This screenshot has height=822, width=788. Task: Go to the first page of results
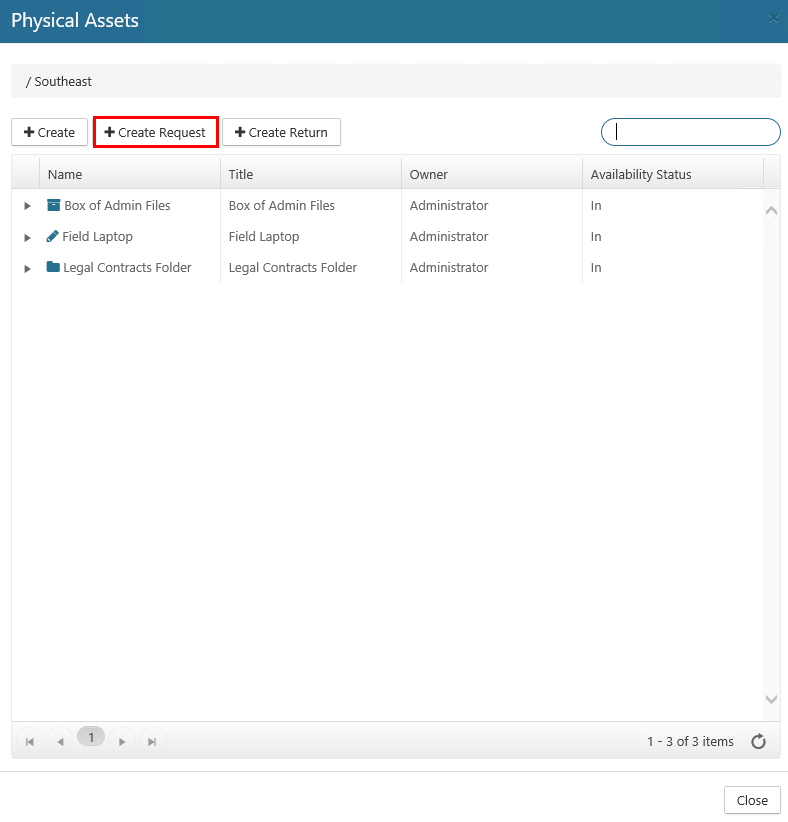pyautogui.click(x=30, y=741)
